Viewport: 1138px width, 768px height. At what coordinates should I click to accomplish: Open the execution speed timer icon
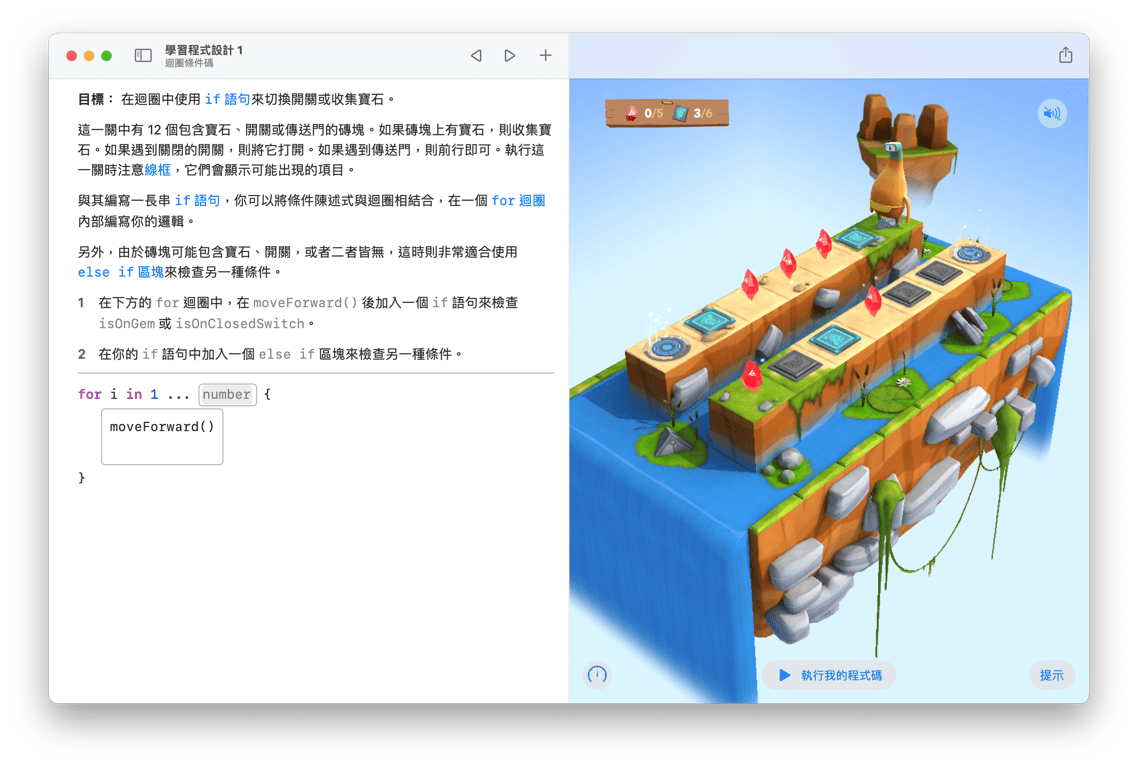point(597,675)
